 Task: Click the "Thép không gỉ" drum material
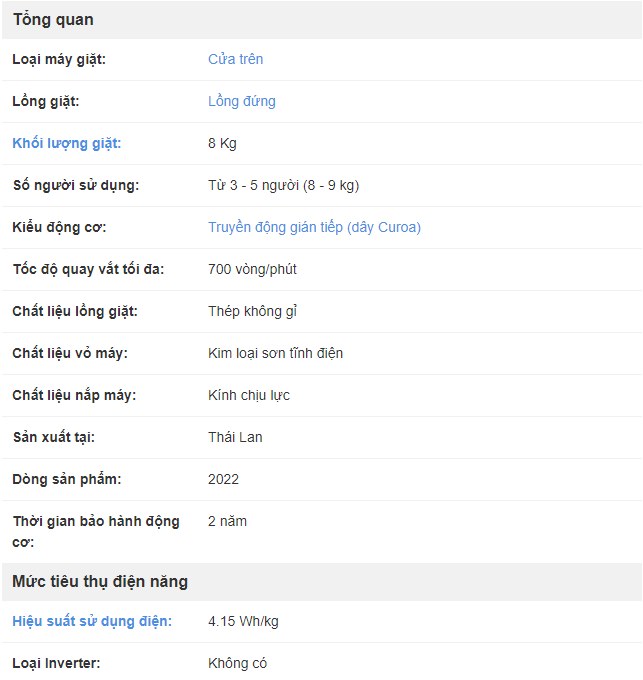252,311
